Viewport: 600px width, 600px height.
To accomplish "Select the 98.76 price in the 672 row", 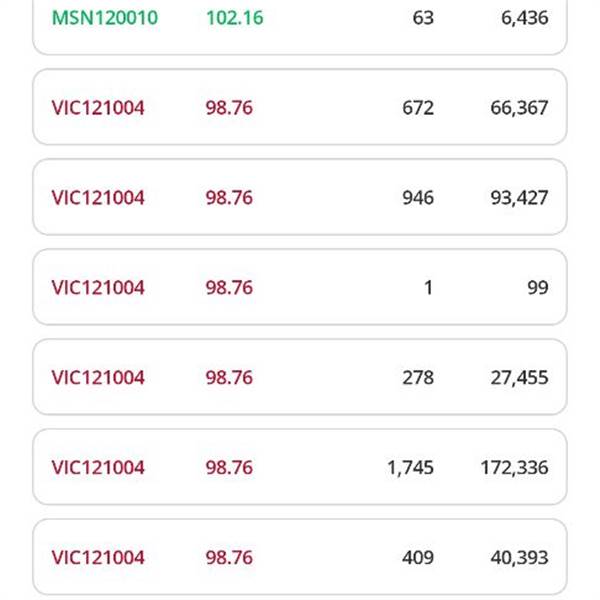I will 229,108.
